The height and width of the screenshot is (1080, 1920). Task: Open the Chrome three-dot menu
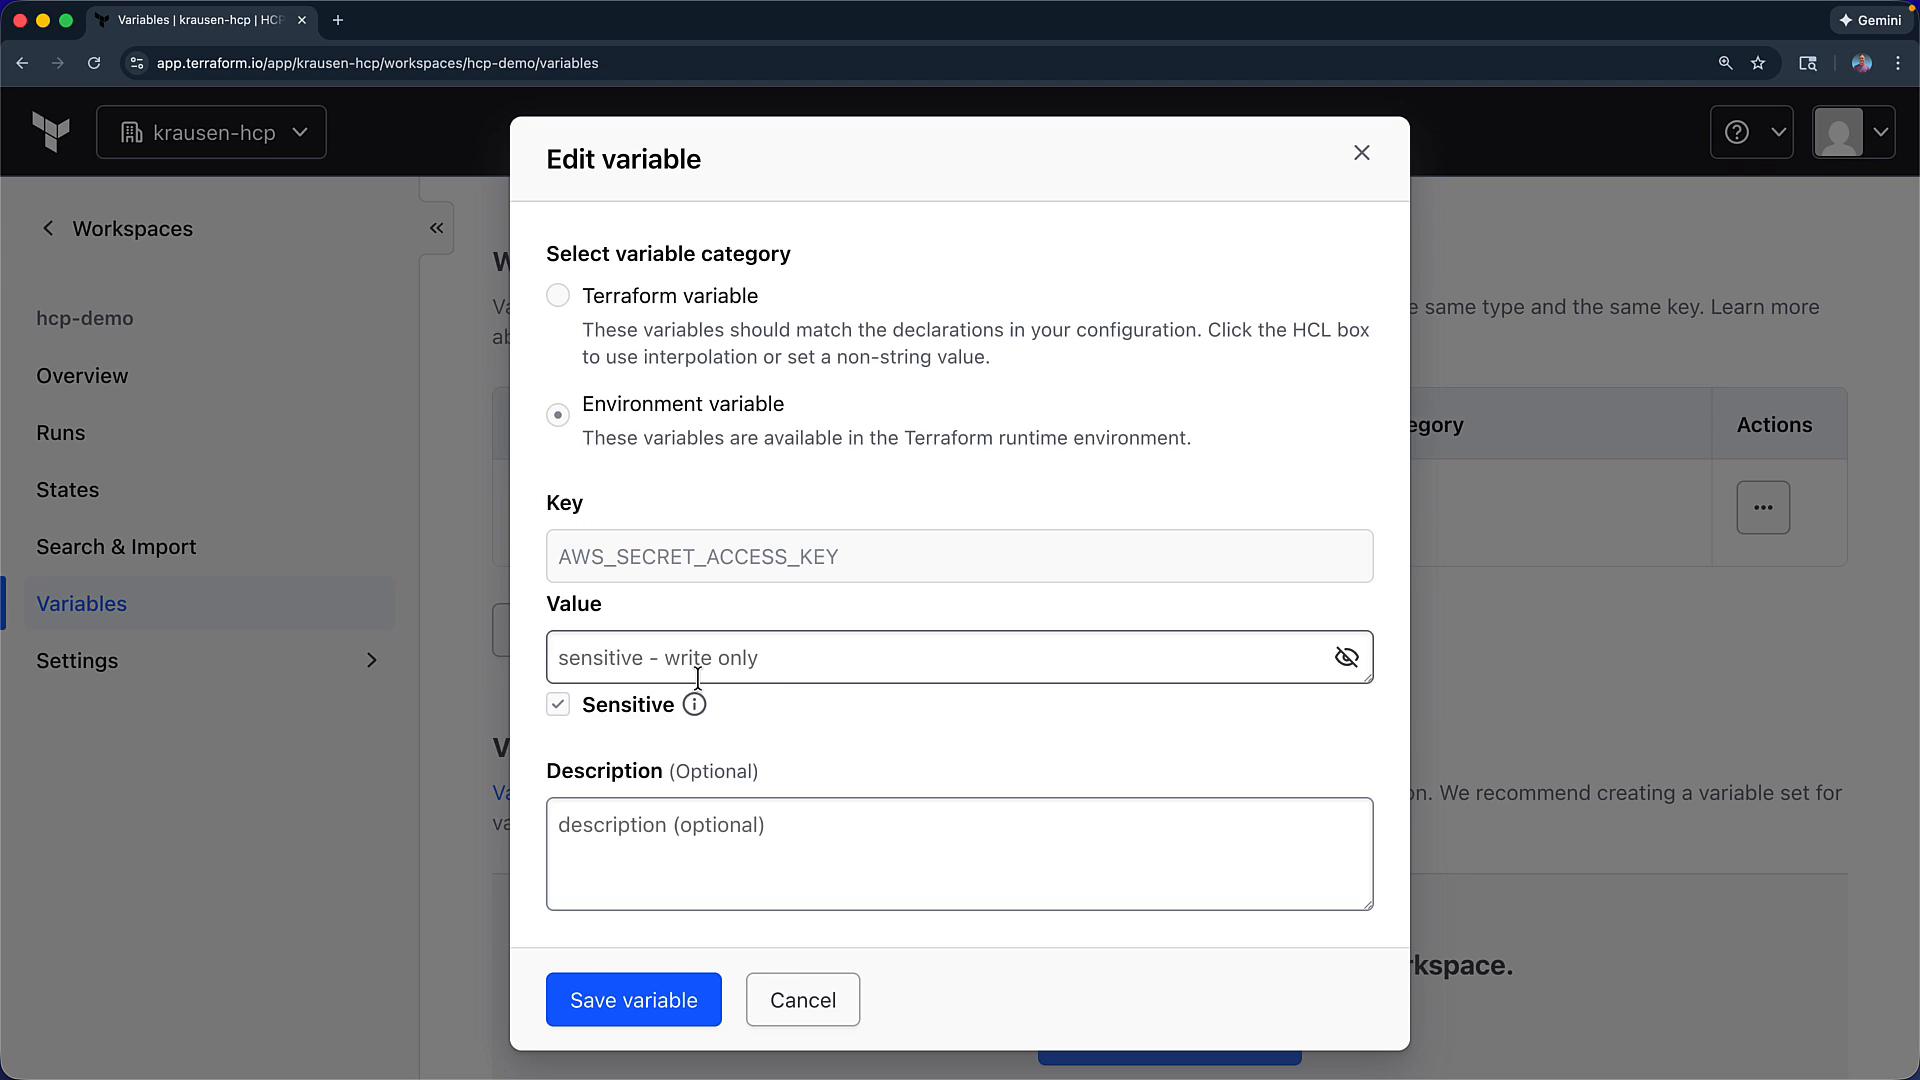pos(1898,63)
